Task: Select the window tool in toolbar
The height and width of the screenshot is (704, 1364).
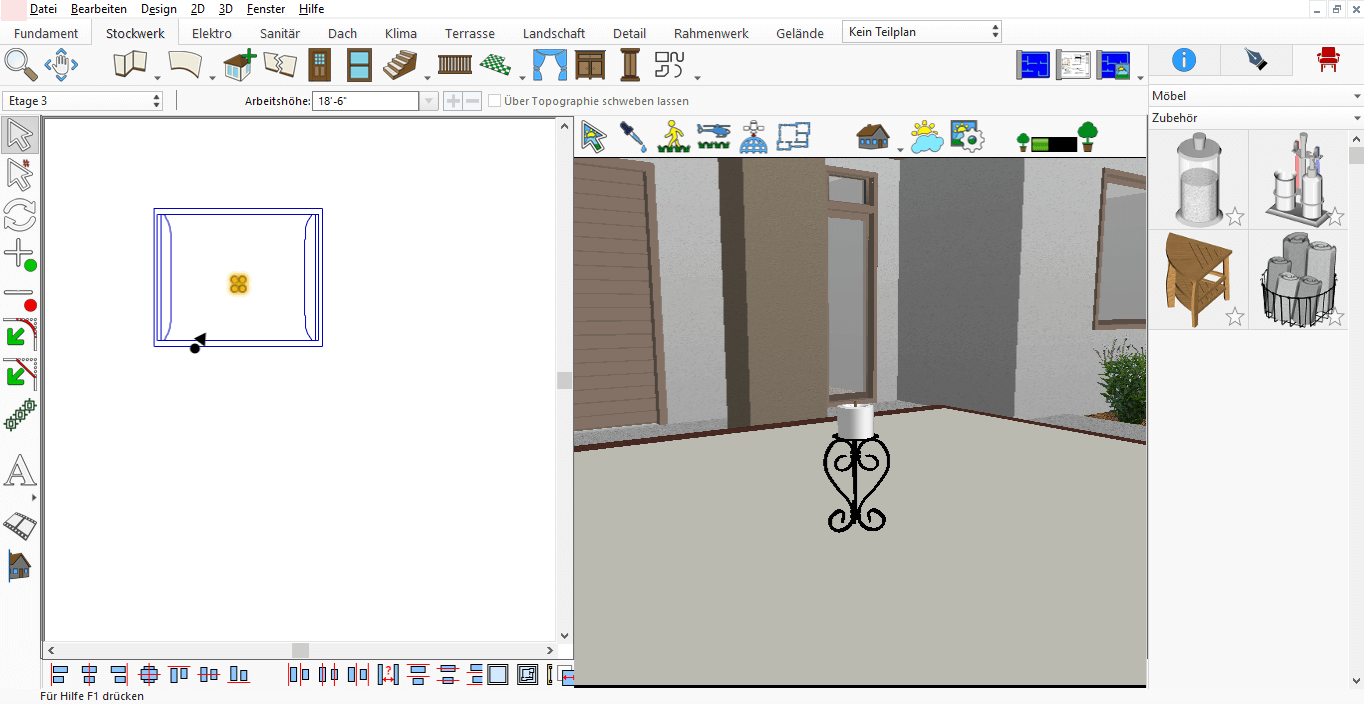Action: coord(359,65)
